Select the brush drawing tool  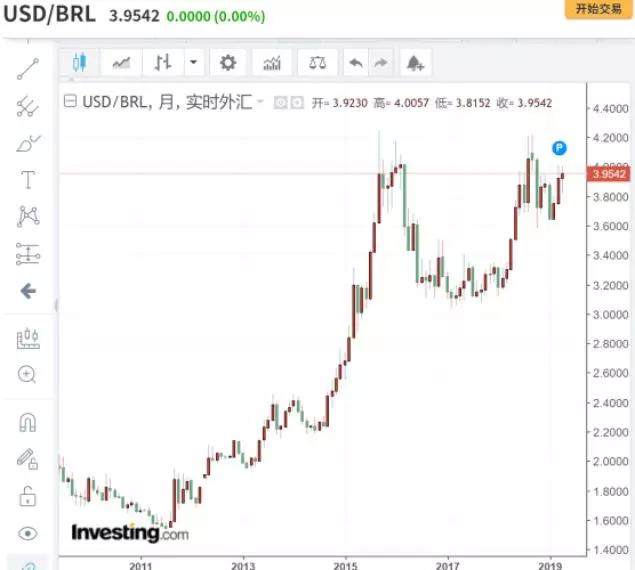point(28,143)
